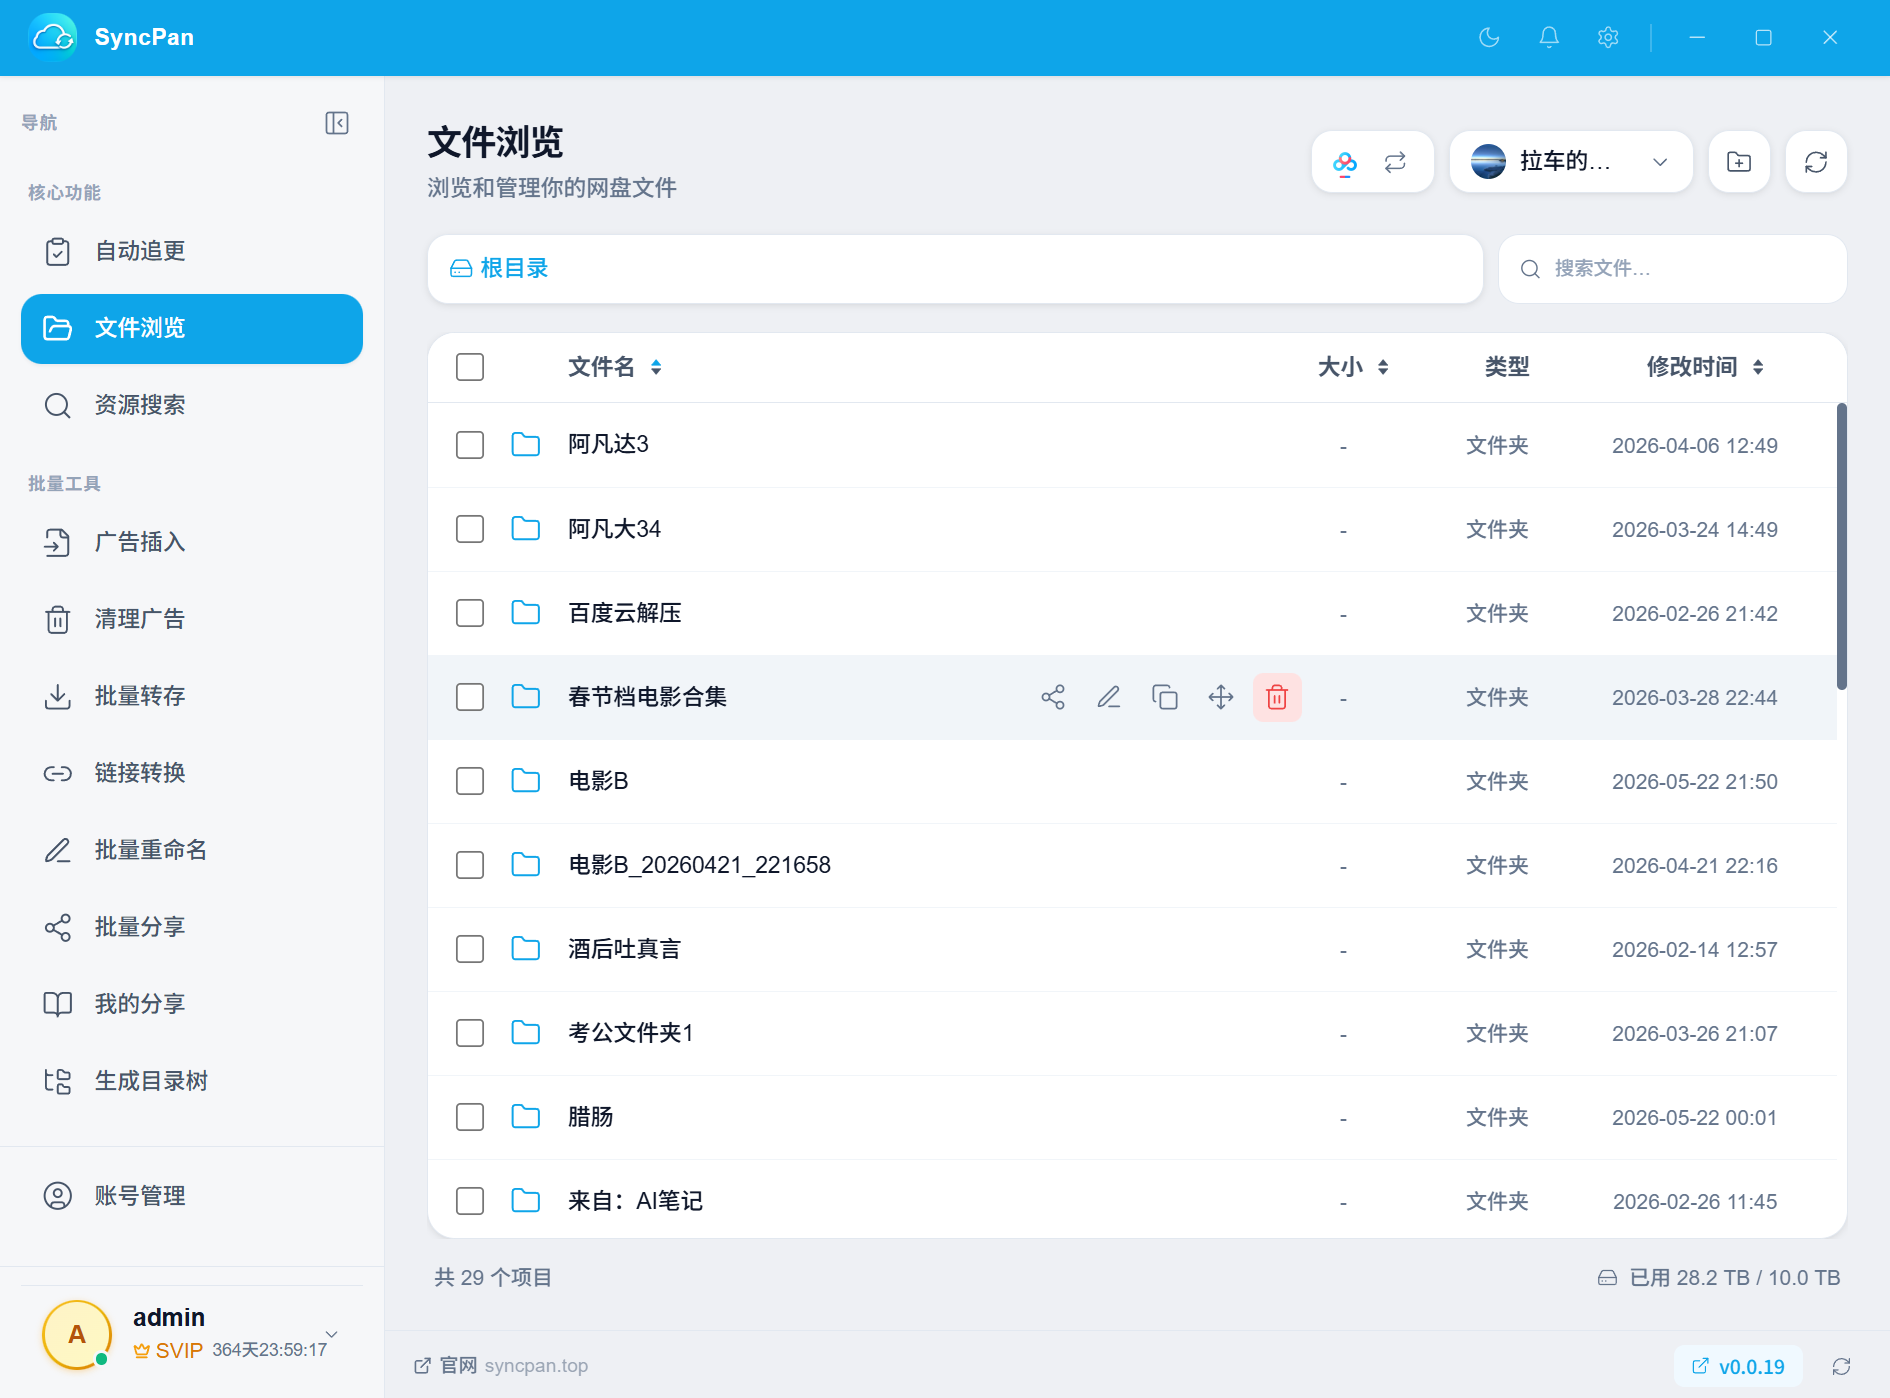The width and height of the screenshot is (1890, 1398).
Task: Open 自动追更 in sidebar
Action: click(192, 252)
